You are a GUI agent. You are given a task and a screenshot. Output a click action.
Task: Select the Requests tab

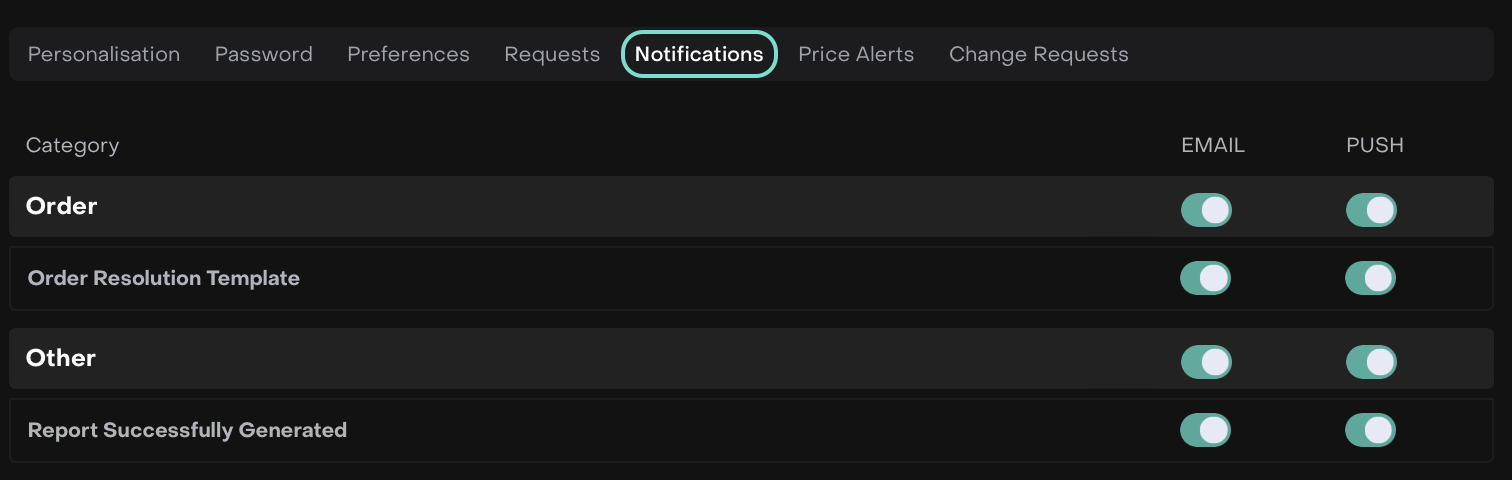pyautogui.click(x=552, y=54)
